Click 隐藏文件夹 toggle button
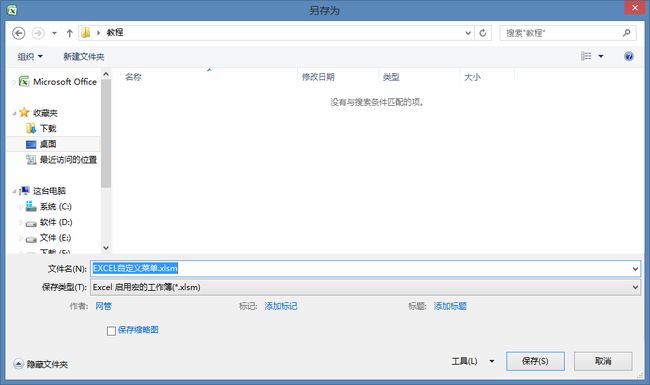 [41, 364]
